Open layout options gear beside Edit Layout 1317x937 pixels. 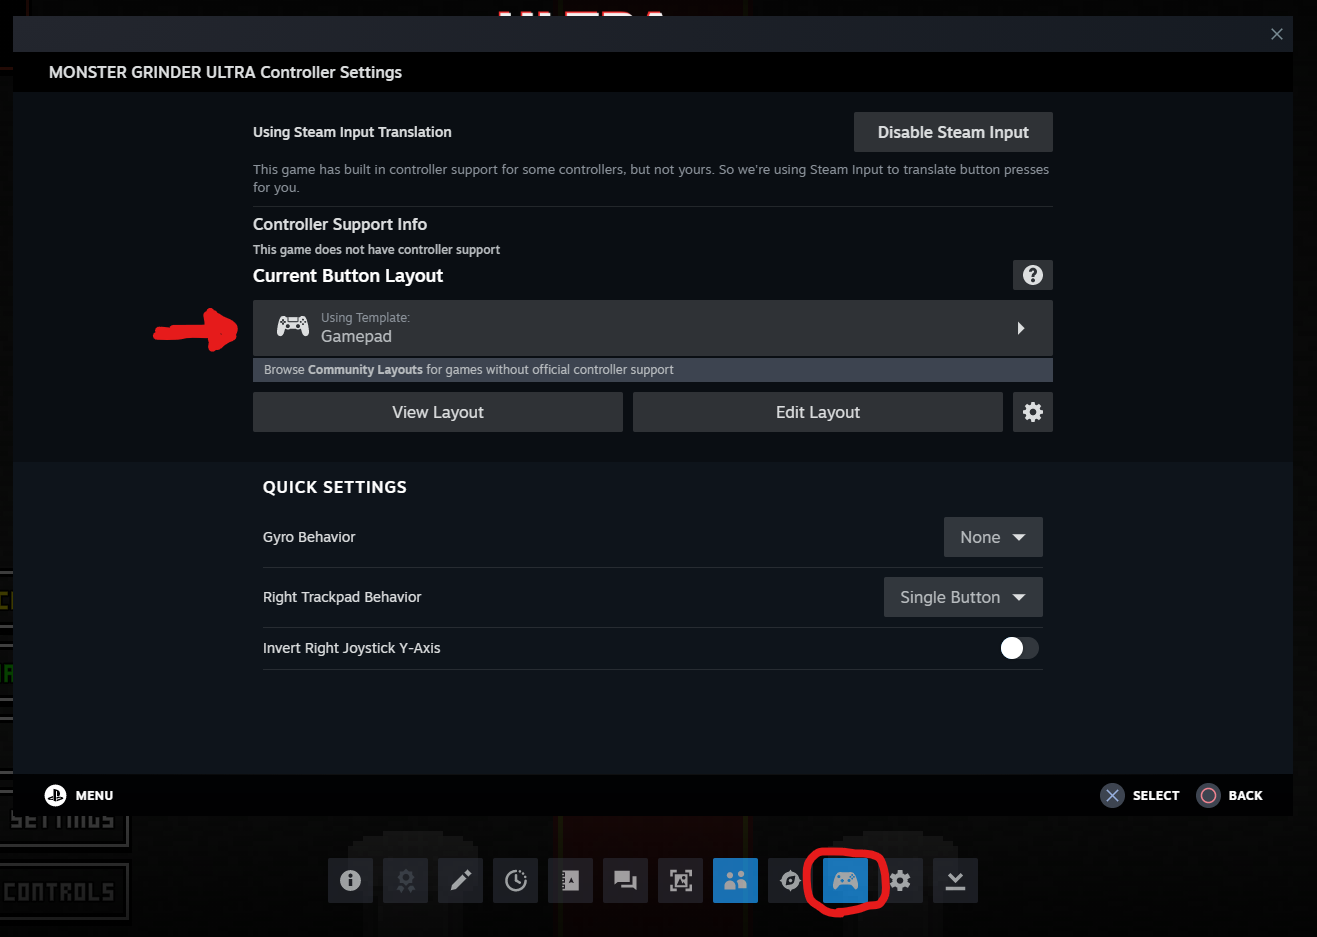(x=1033, y=412)
